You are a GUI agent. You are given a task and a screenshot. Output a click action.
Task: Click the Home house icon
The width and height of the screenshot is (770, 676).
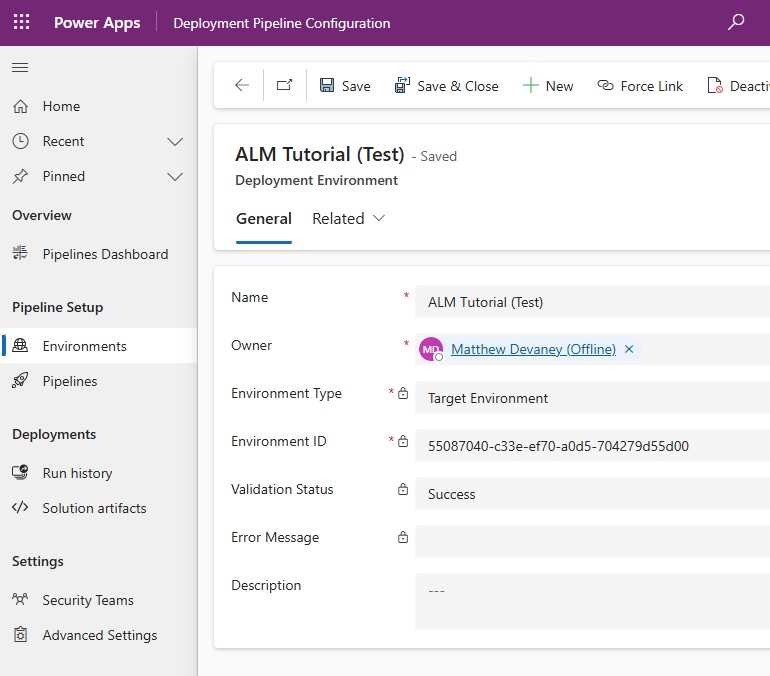click(x=20, y=106)
